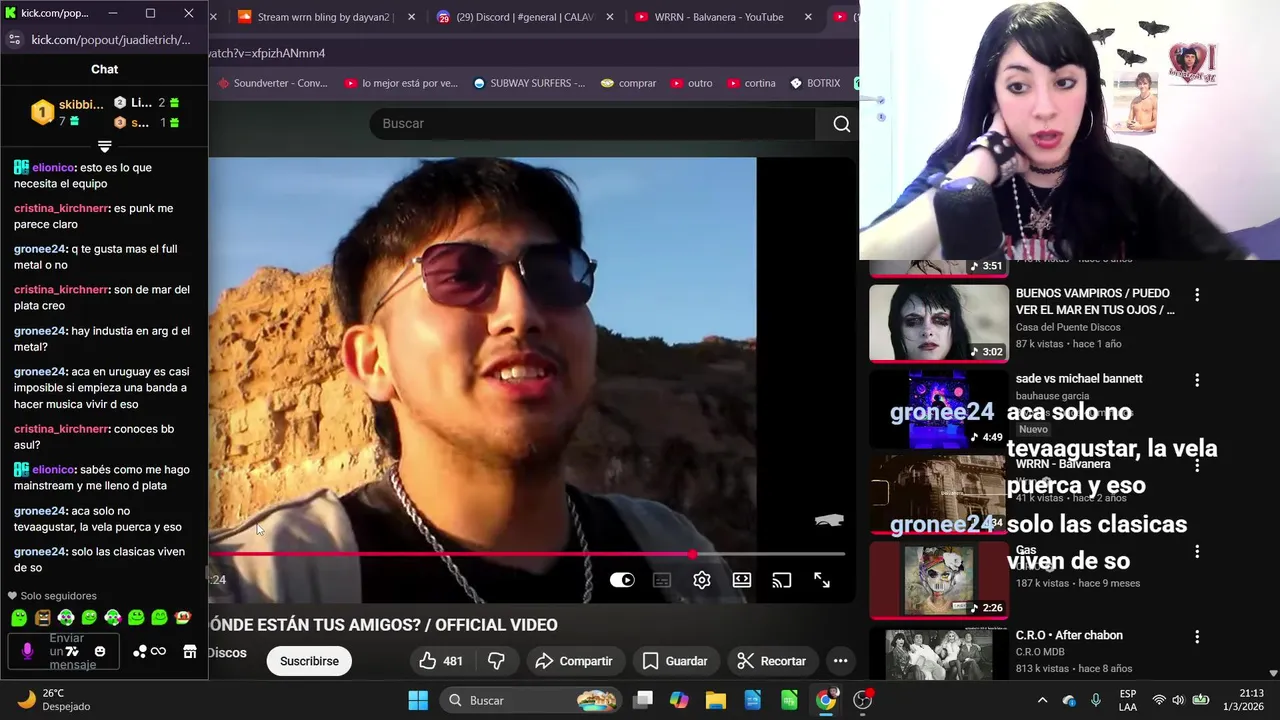Open 'sade vs michael bannett' video title

[1079, 379]
